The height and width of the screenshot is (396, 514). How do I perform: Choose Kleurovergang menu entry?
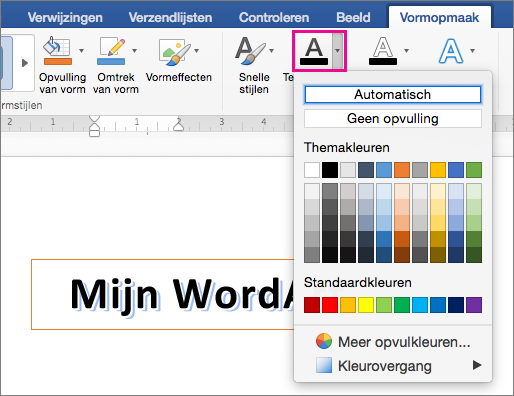(393, 365)
